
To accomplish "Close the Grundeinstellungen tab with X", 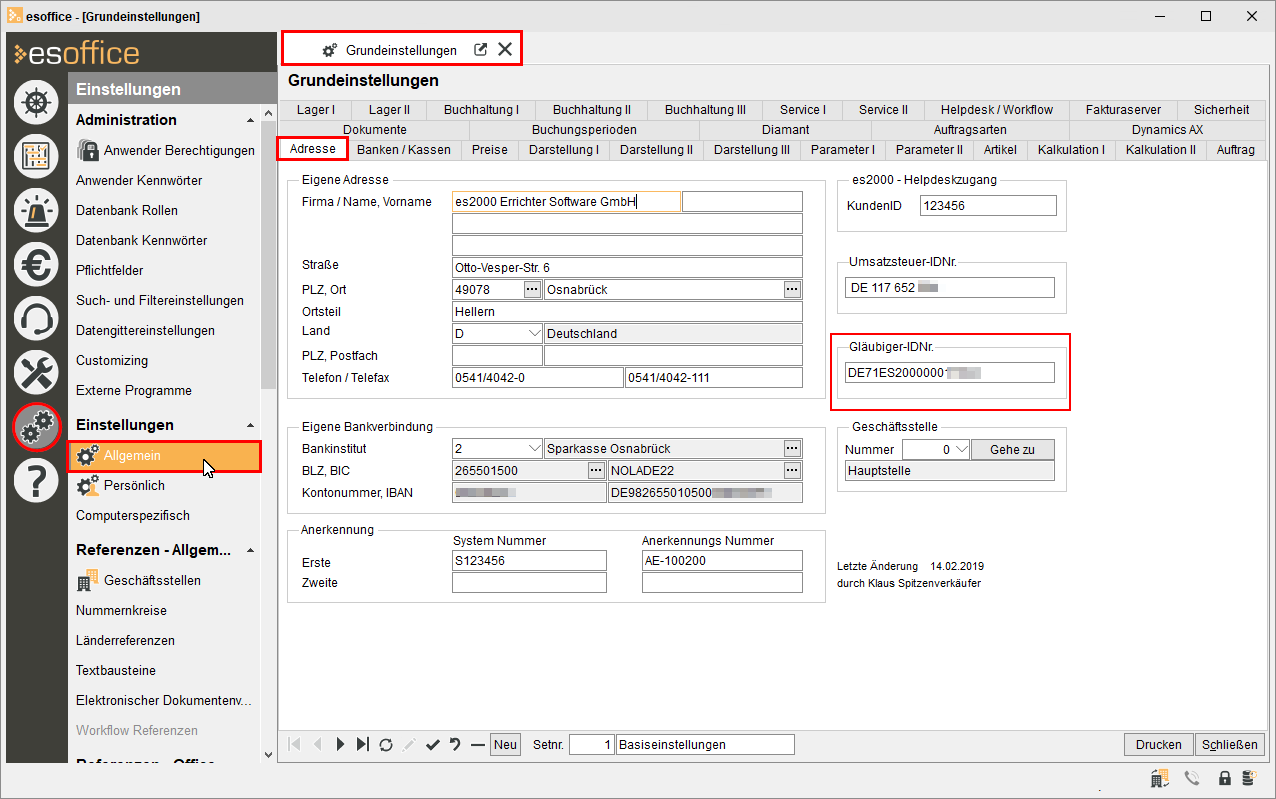I will (x=505, y=49).
